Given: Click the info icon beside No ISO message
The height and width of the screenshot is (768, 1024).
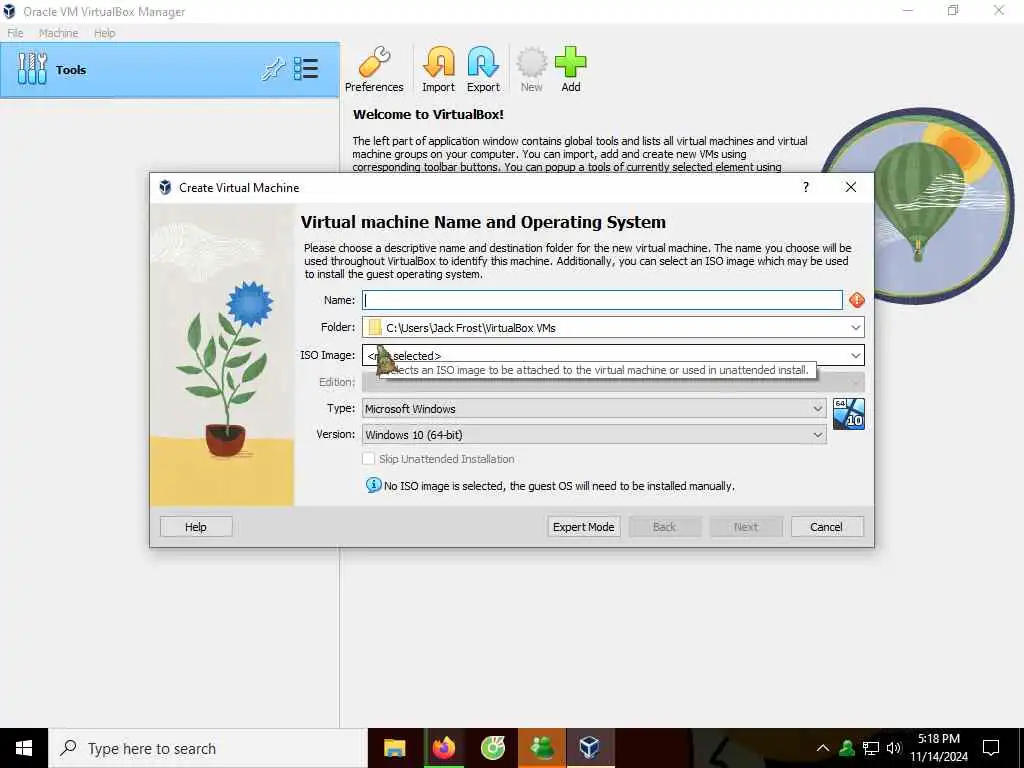Looking at the screenshot, I should 374,485.
